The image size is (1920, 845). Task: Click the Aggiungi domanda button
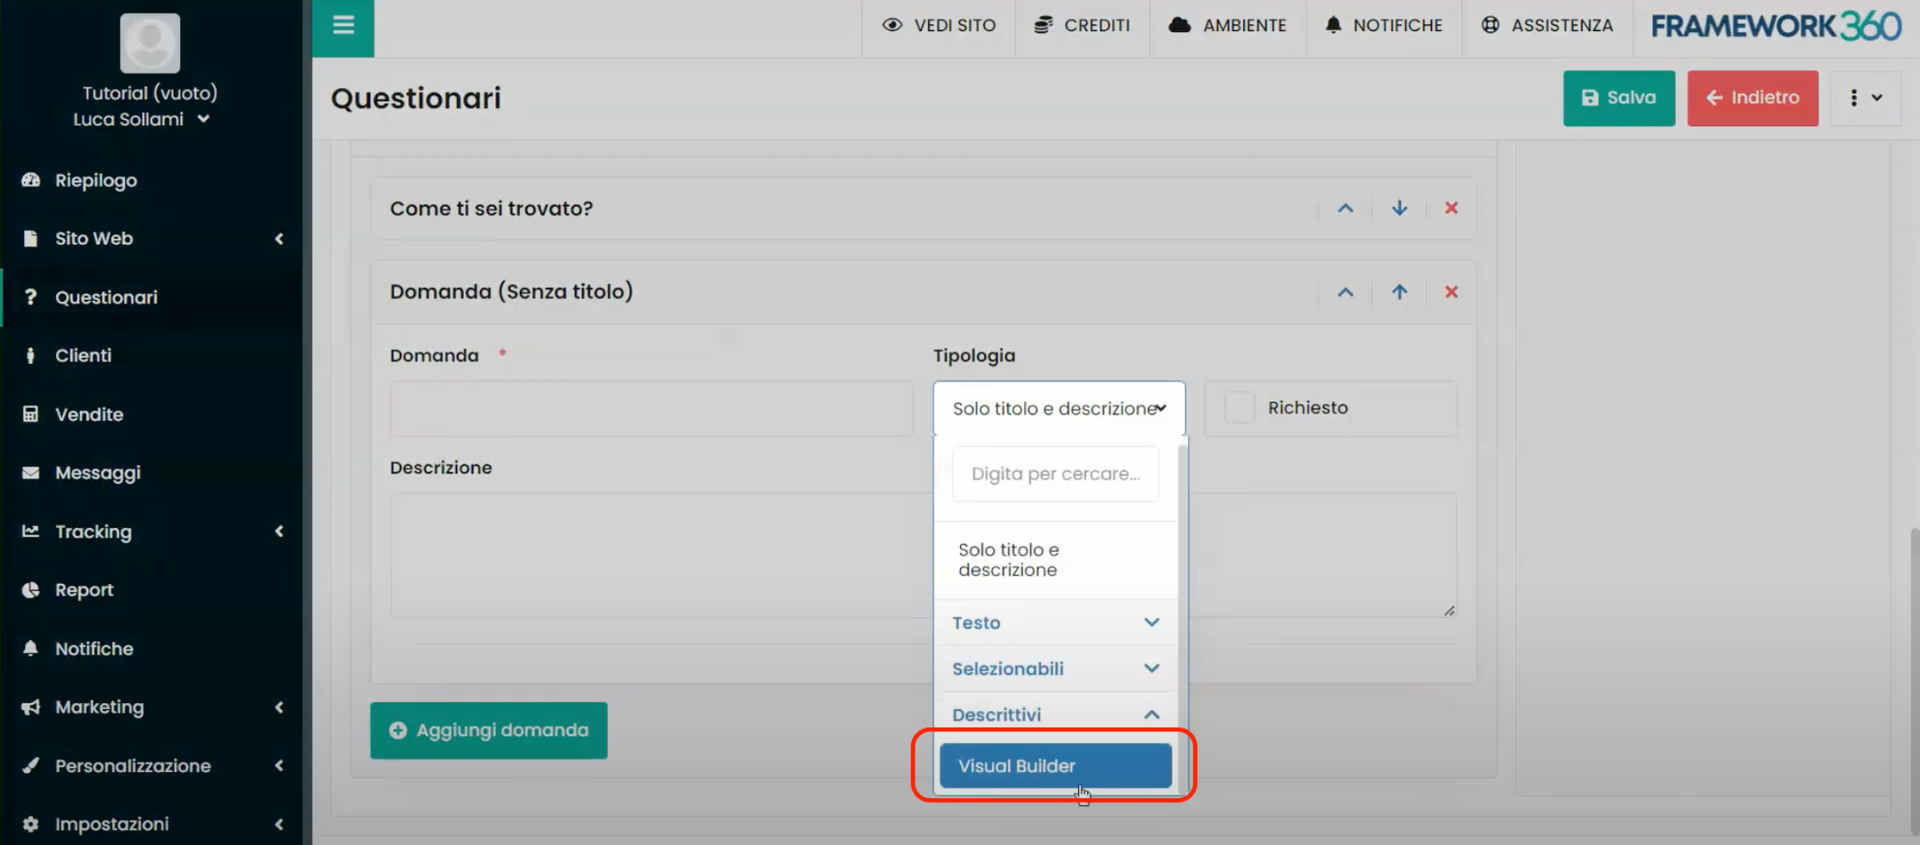(x=488, y=731)
